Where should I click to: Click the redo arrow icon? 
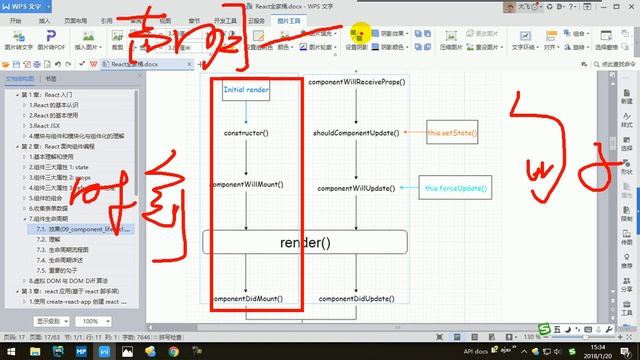[68, 64]
